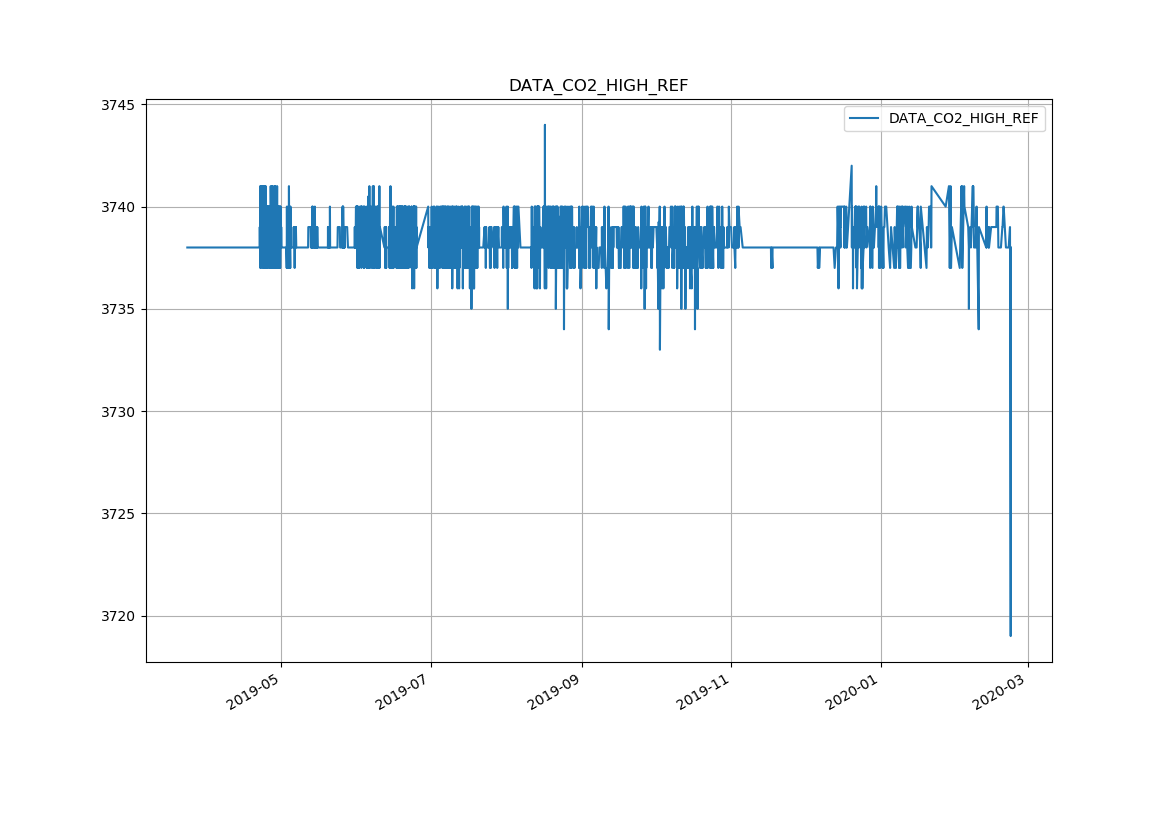Select the 3740 y-axis tick label
Viewport: 1169px width, 827px height.
[x=120, y=207]
